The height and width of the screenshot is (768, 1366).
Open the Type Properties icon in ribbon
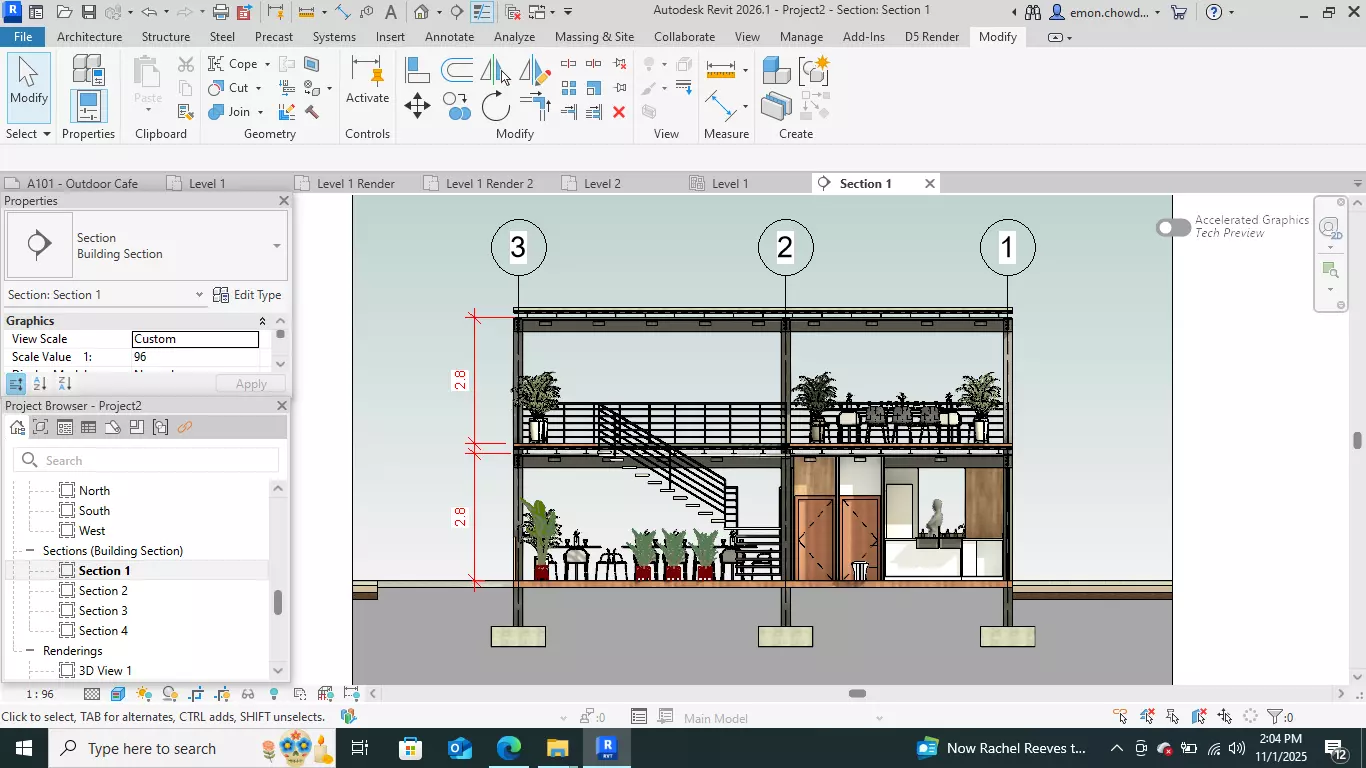coord(88,69)
